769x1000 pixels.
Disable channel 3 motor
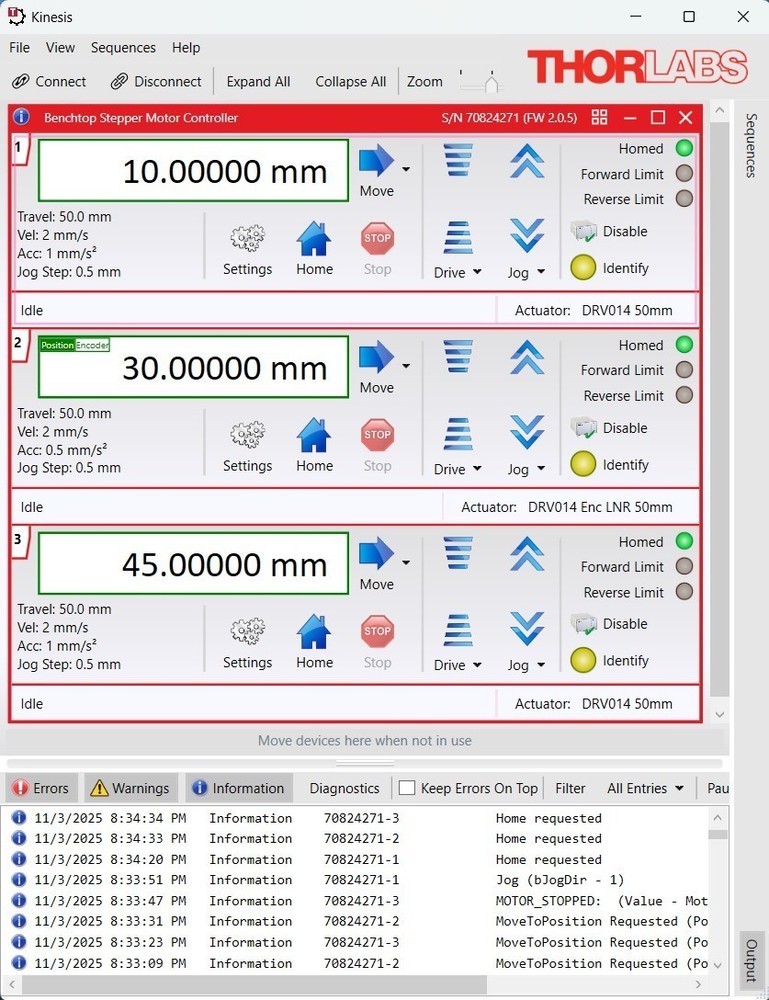pos(609,624)
